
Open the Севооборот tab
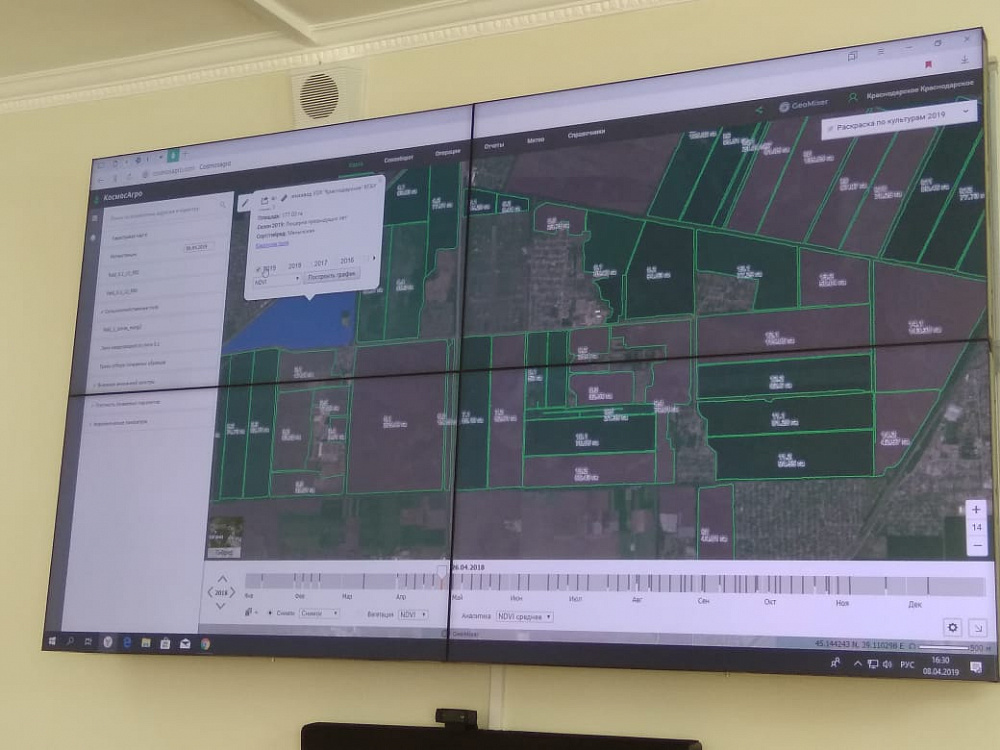(x=399, y=158)
